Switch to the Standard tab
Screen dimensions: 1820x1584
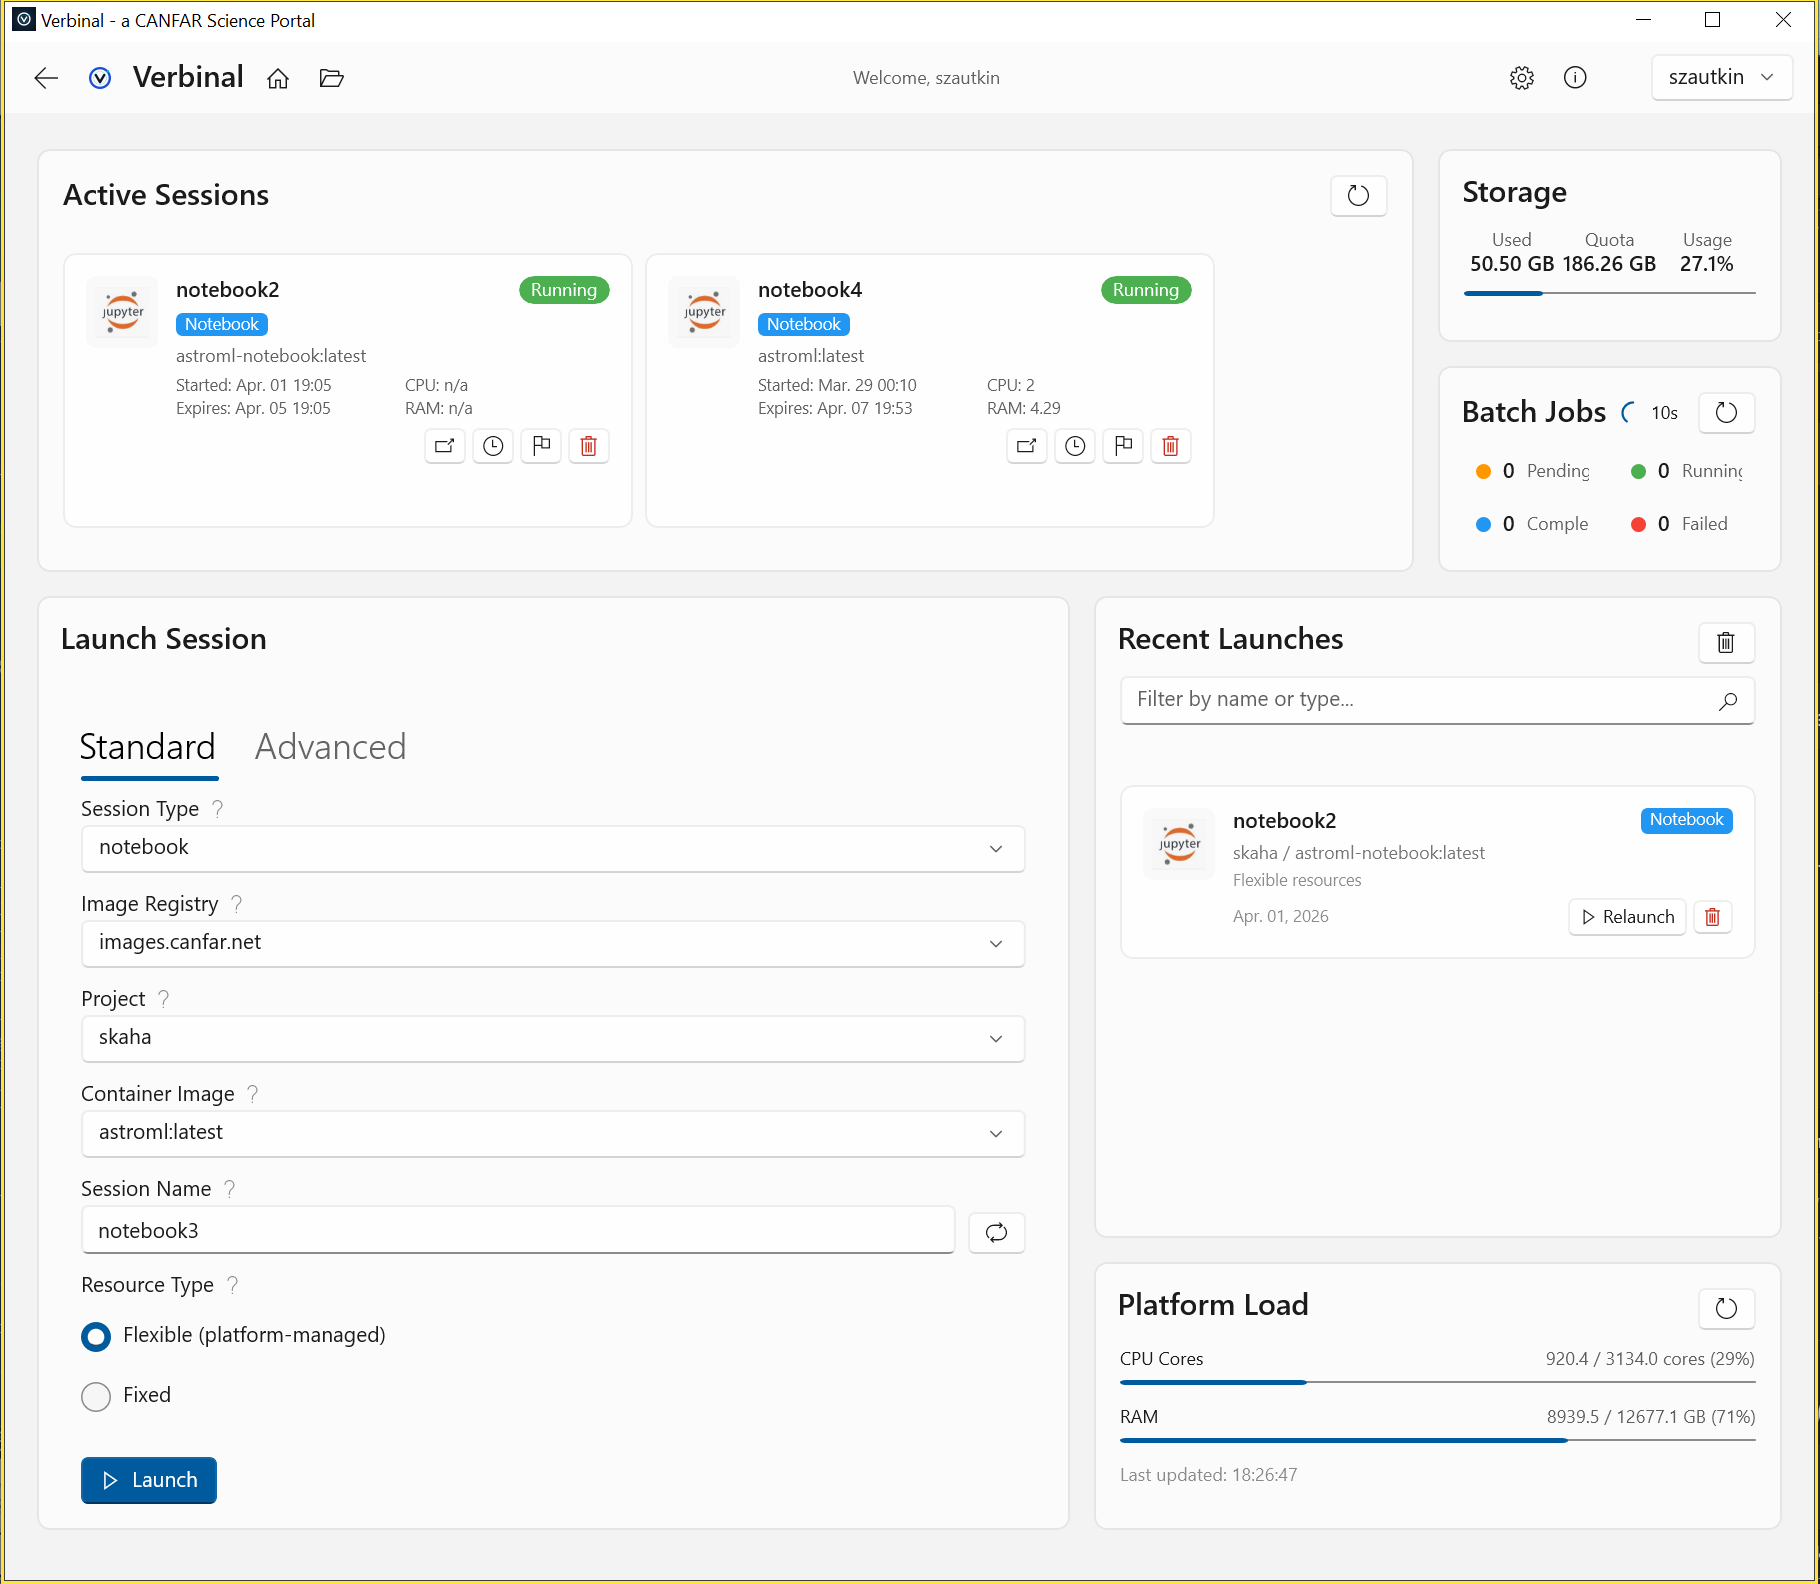tap(148, 748)
